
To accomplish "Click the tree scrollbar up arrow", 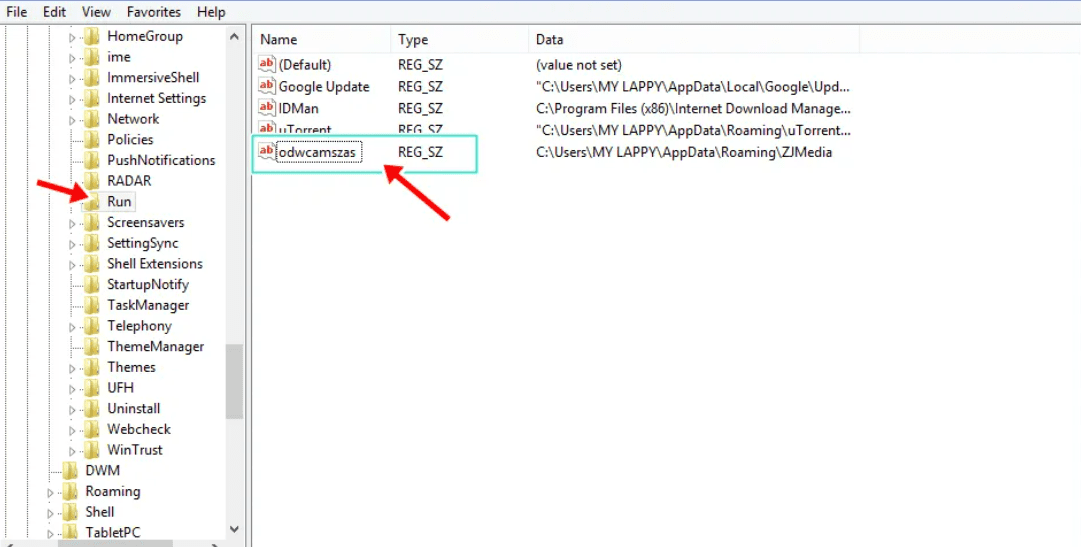I will click(234, 37).
